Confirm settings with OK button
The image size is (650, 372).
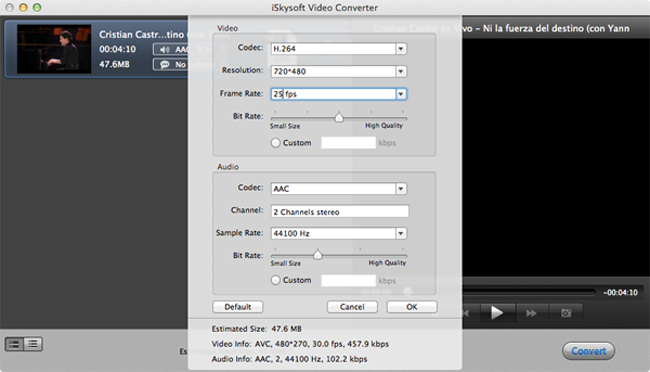coord(412,307)
